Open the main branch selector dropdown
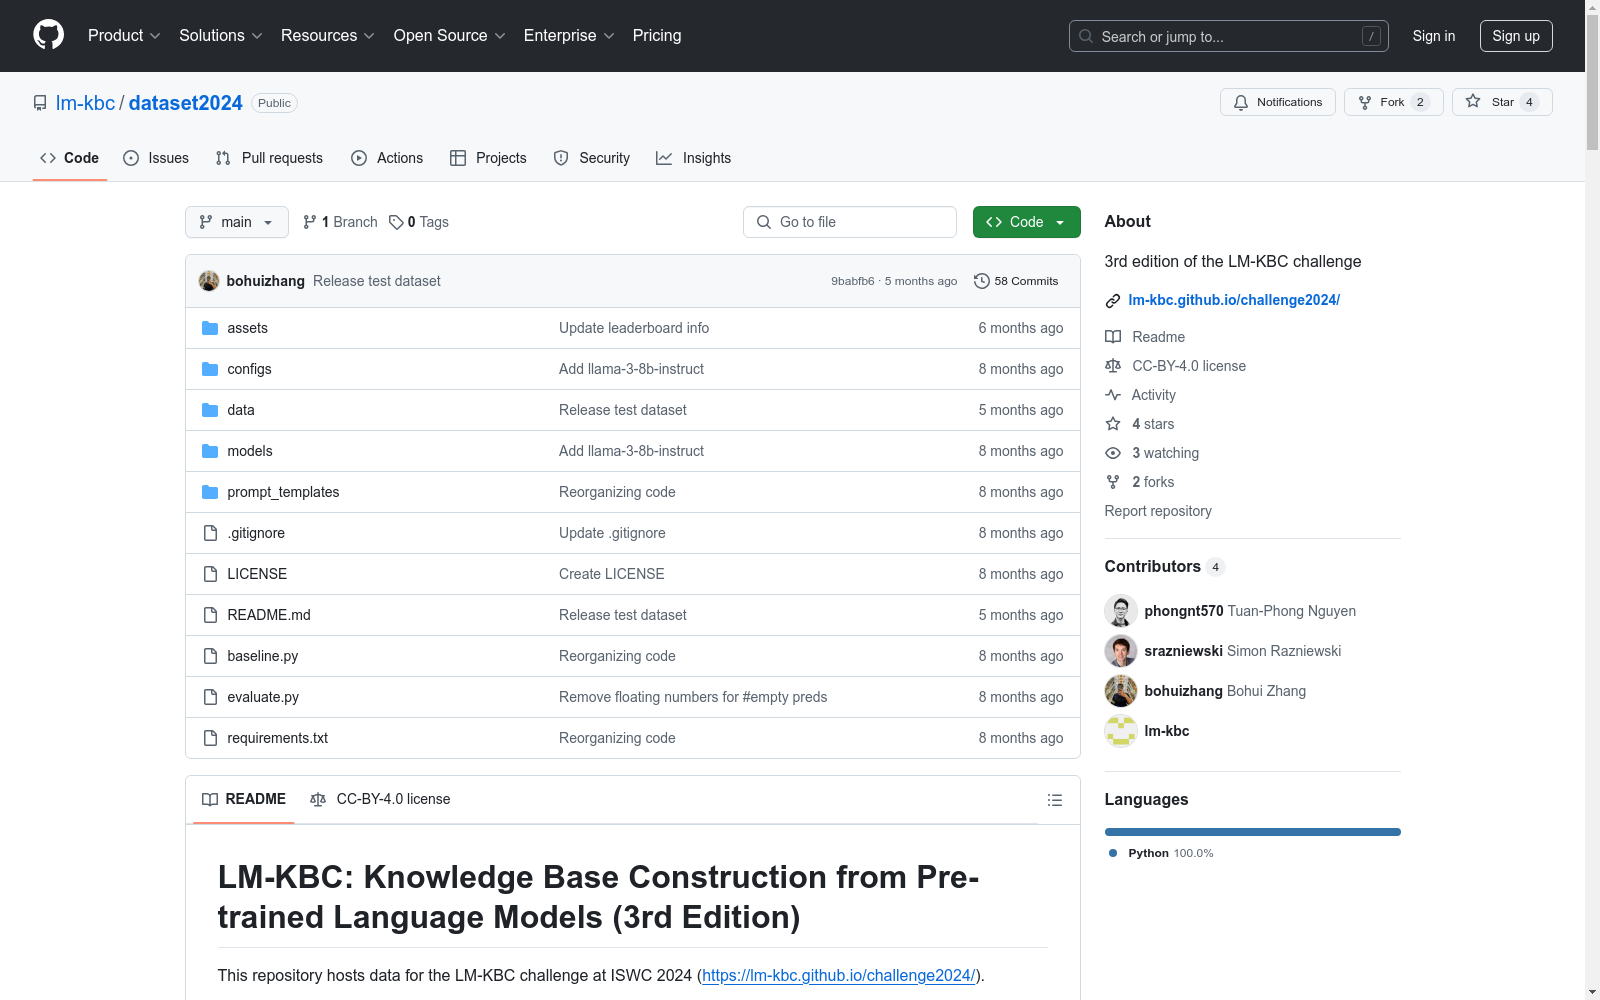The image size is (1600, 1000). (x=237, y=222)
